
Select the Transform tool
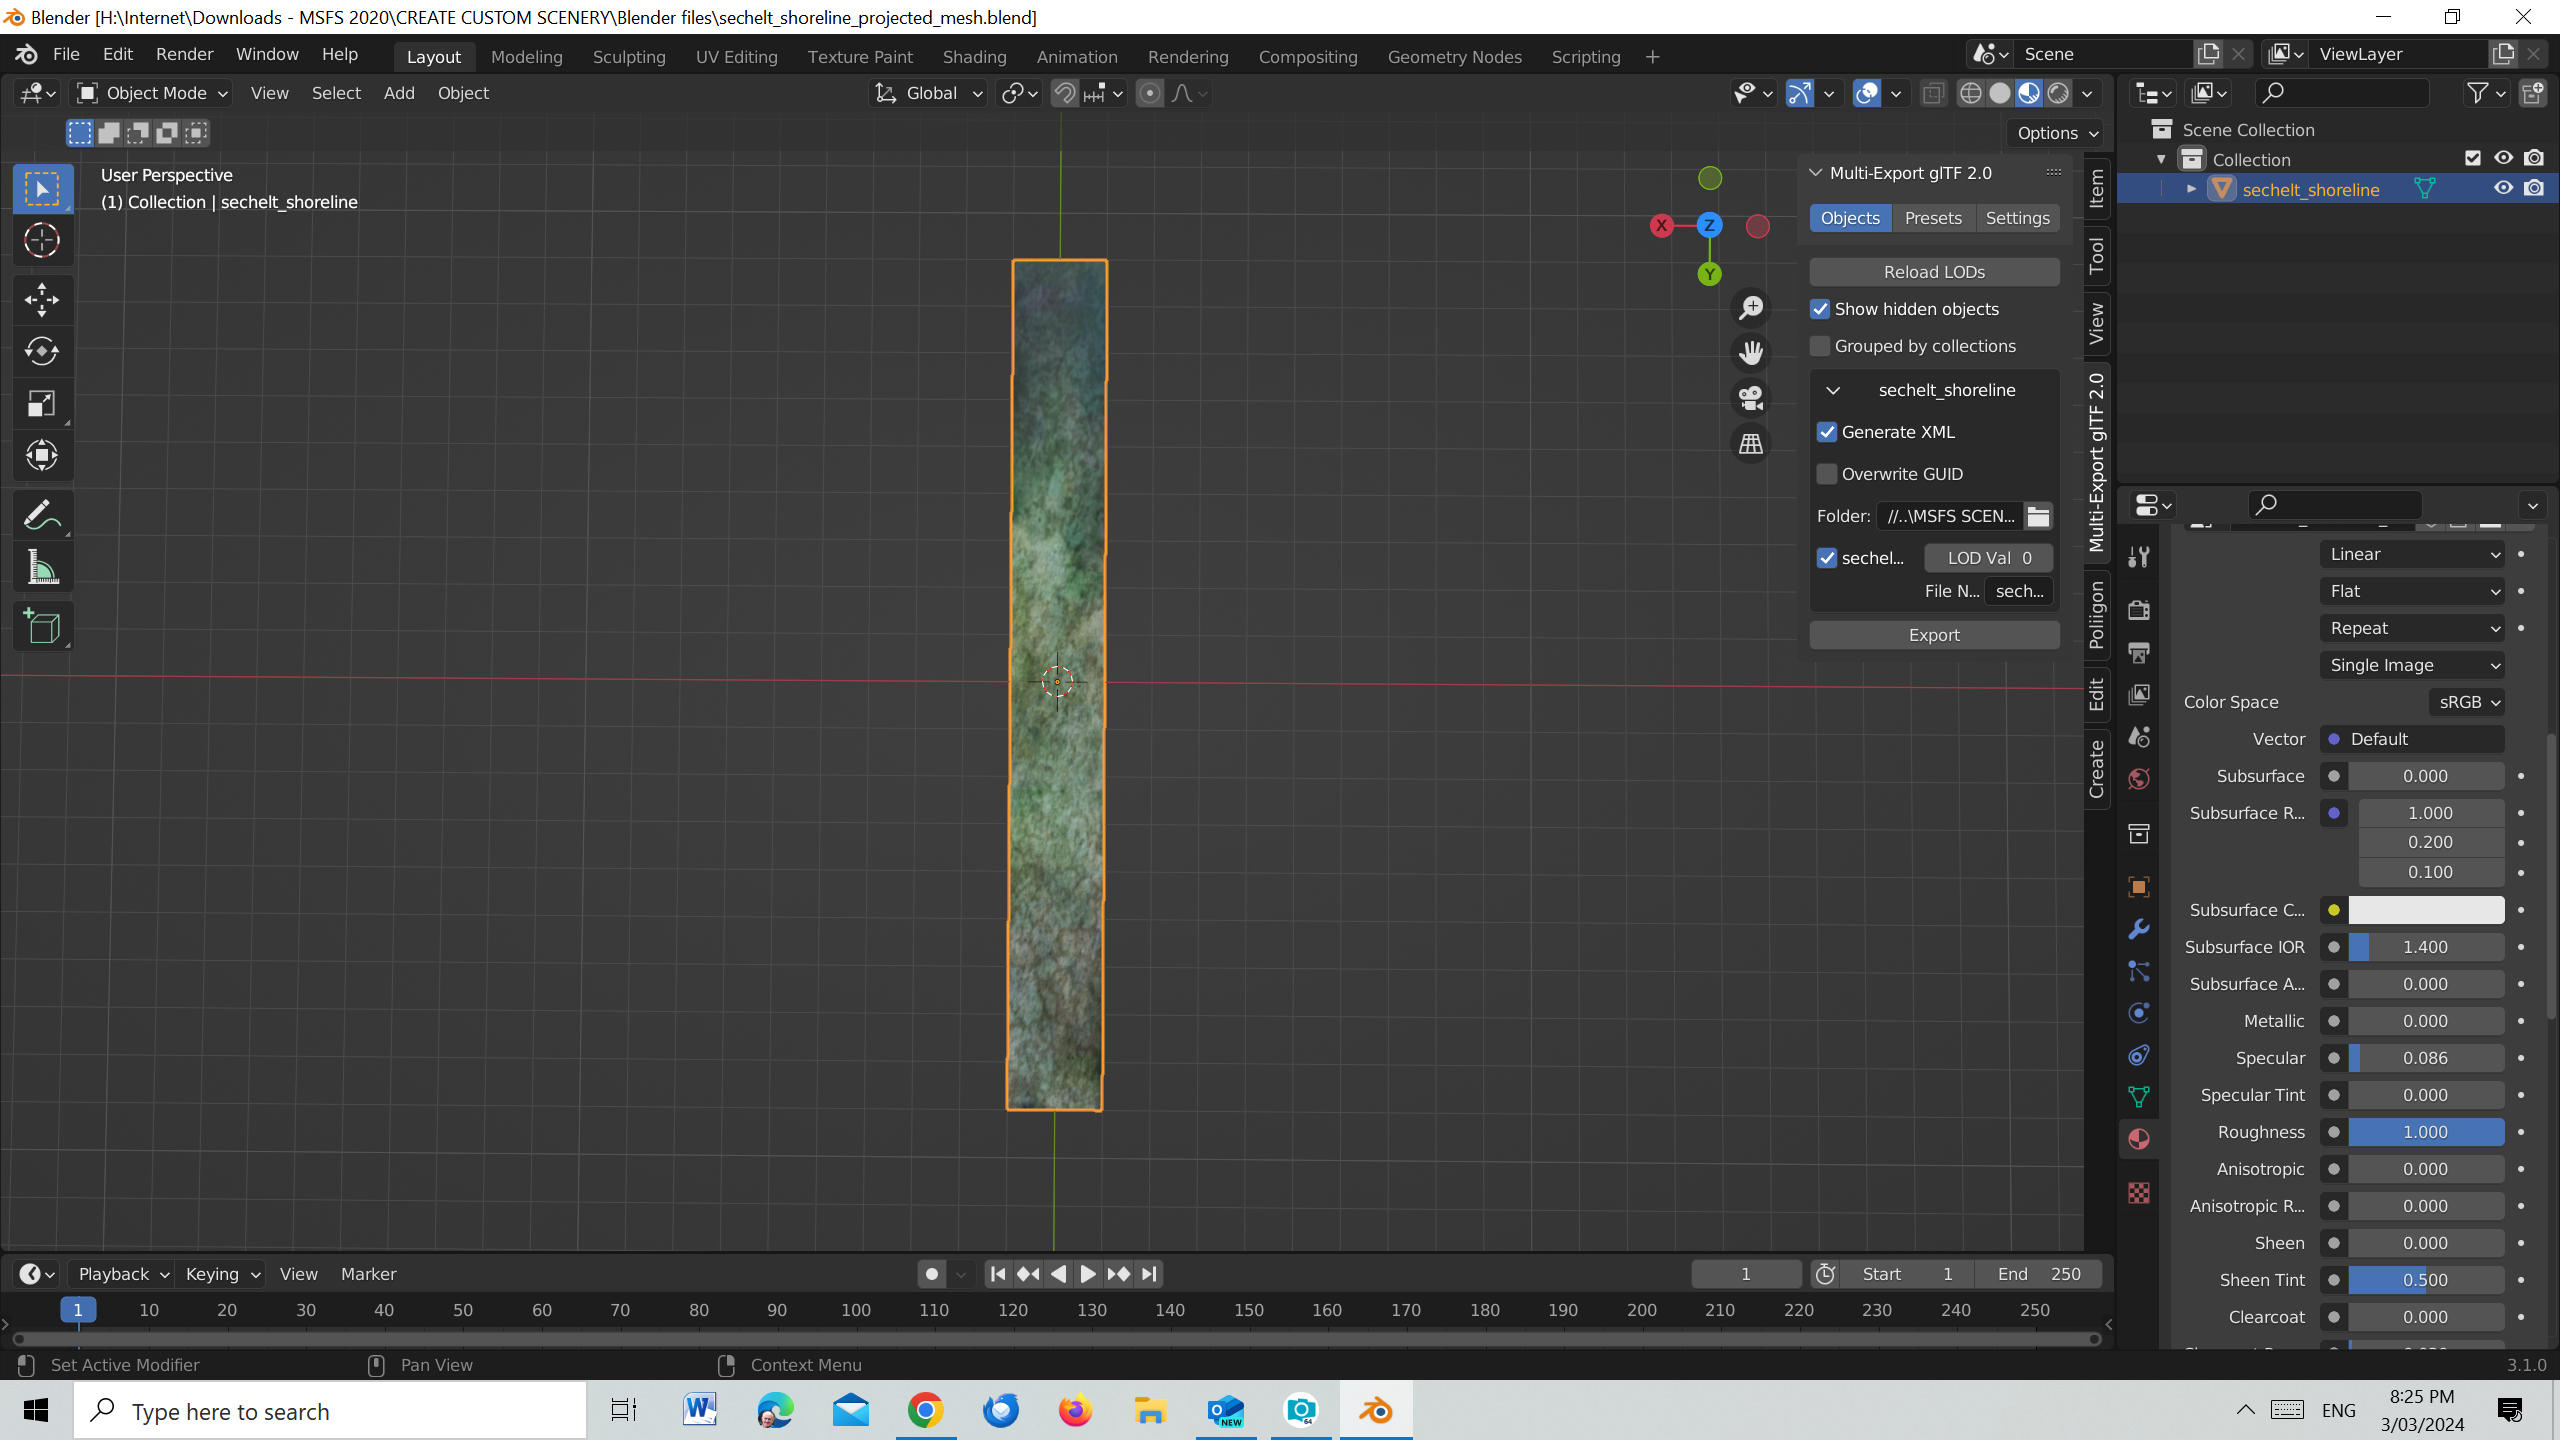pos(42,456)
